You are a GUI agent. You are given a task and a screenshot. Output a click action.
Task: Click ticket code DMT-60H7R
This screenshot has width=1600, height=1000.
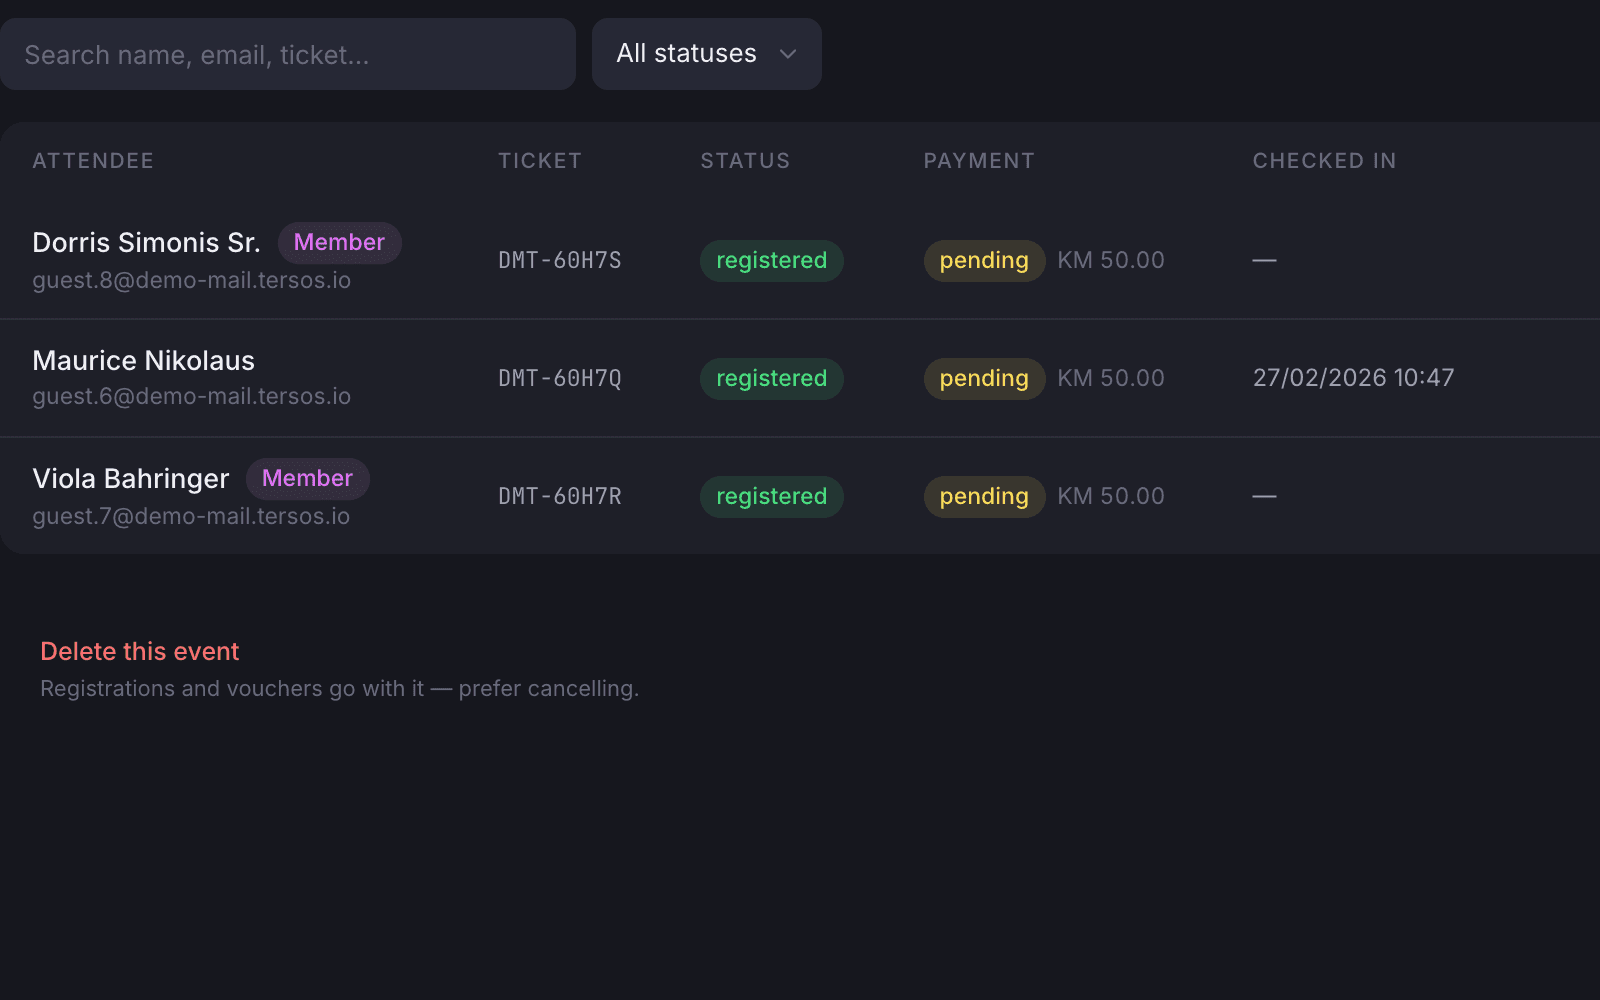click(x=560, y=496)
